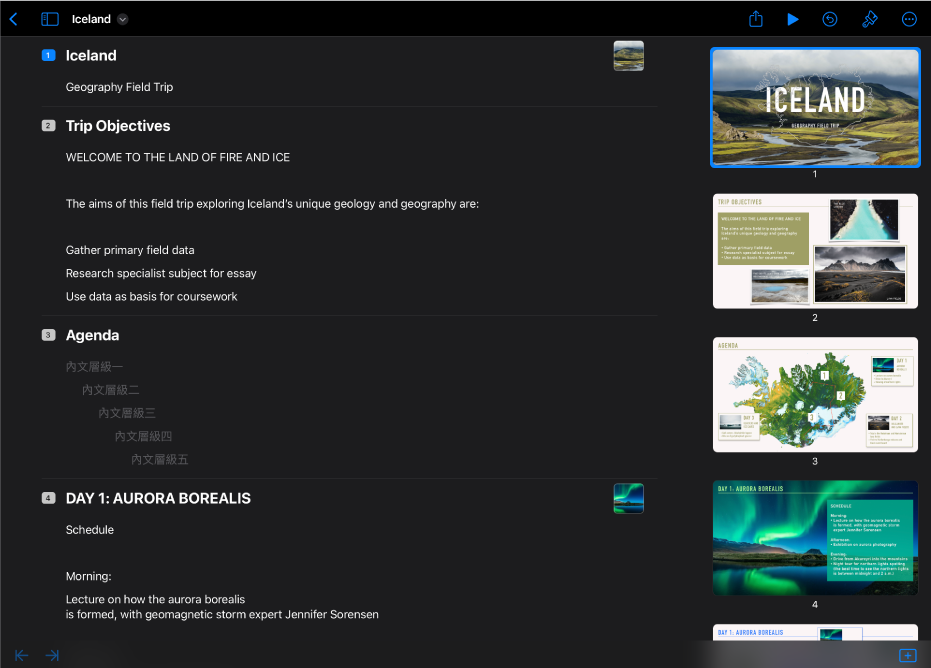Click the indent arrow icon

tap(52, 655)
